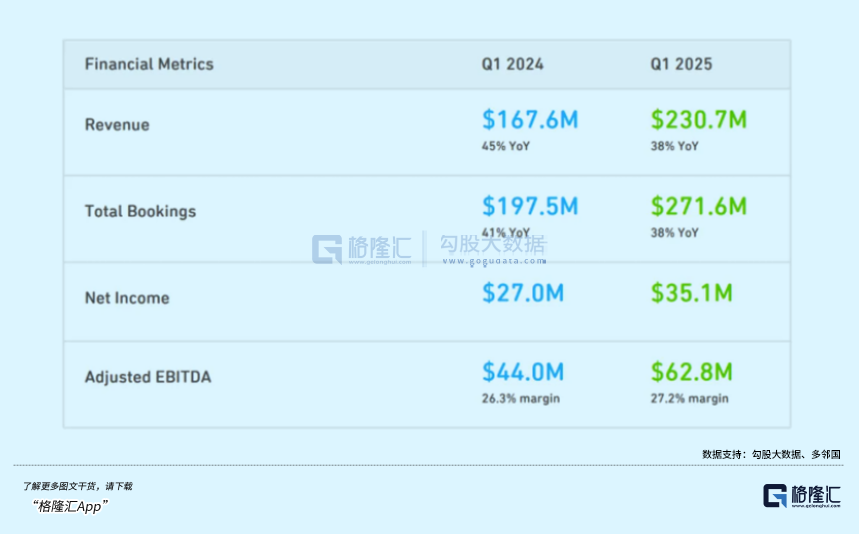This screenshot has width=859, height=534.
Task: Click the Revenue row label
Action: (x=117, y=125)
